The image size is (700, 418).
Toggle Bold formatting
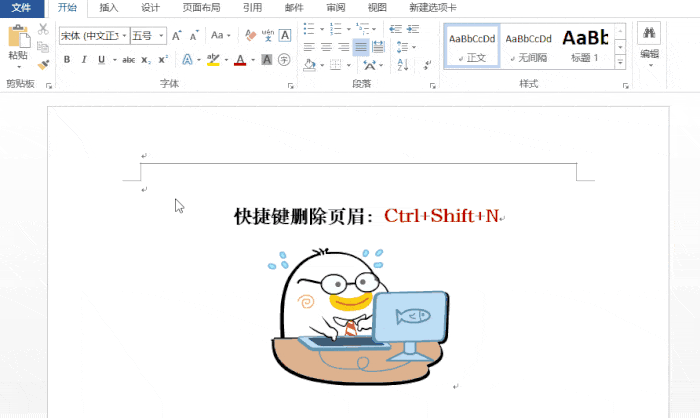coord(67,59)
